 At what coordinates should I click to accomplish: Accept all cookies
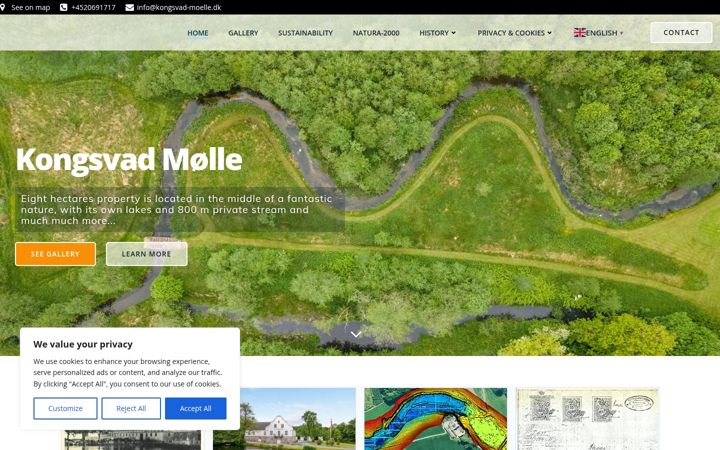pyautogui.click(x=196, y=408)
